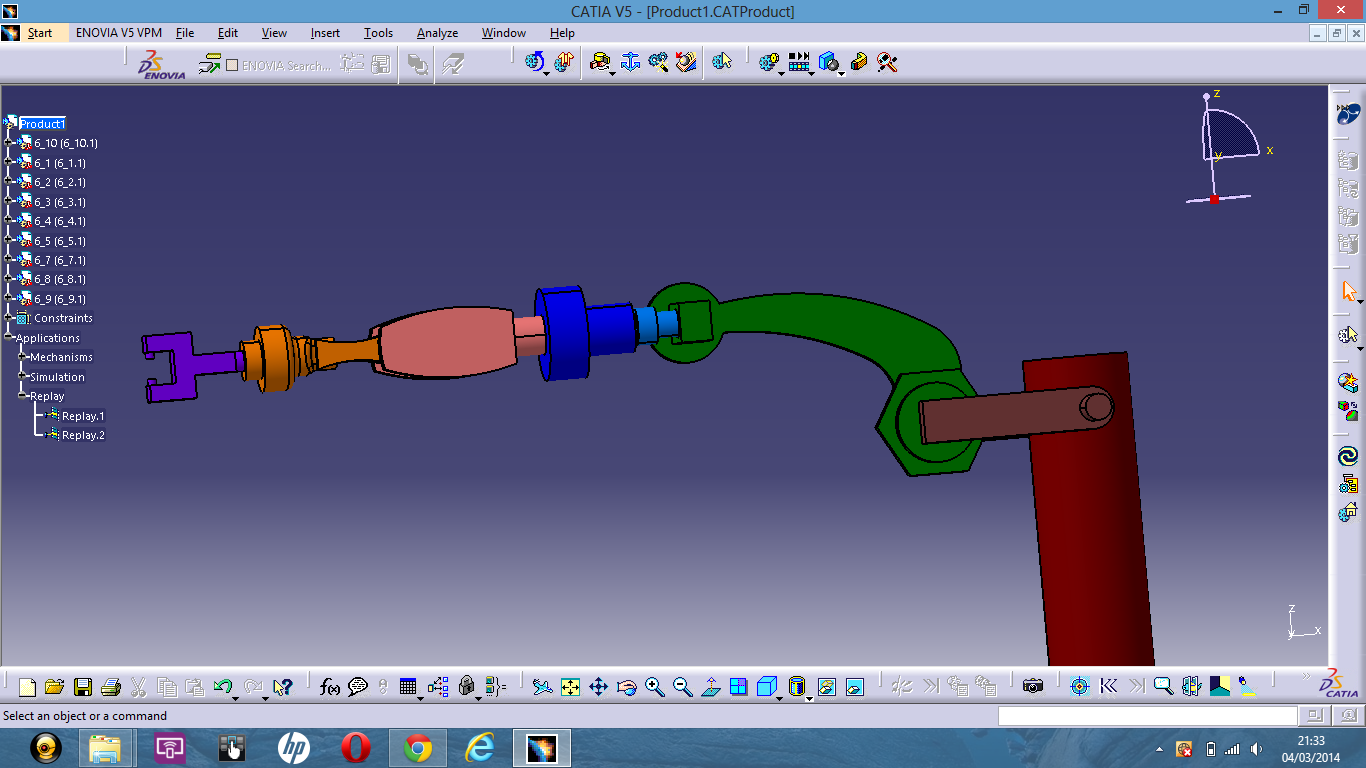Activate the Pan view tool
This screenshot has height=768, width=1366.
(598, 687)
